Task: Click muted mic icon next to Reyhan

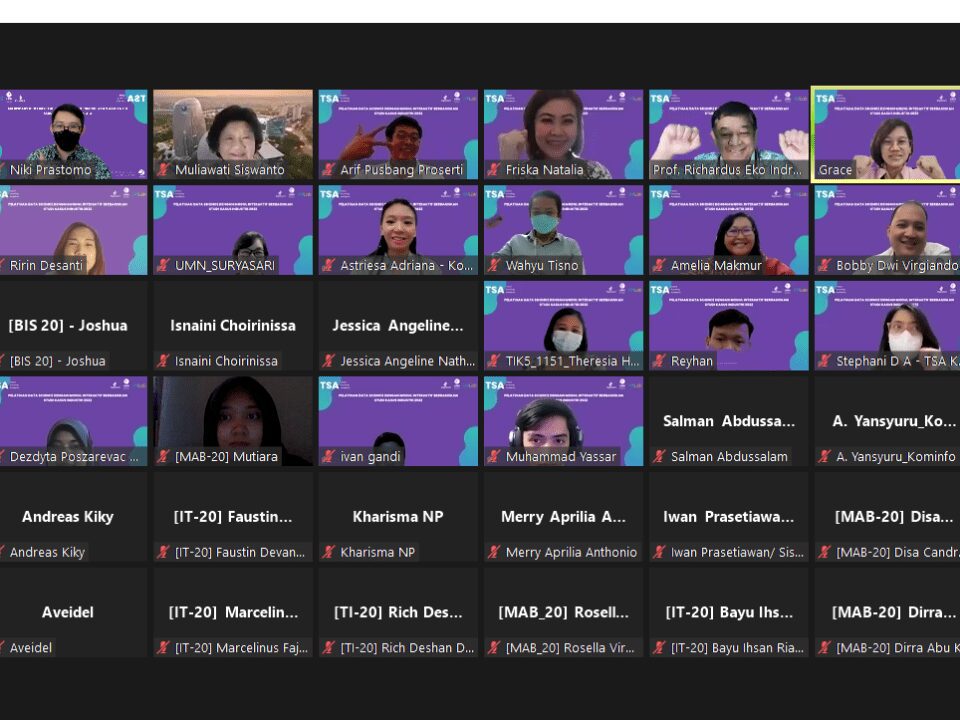Action: [659, 361]
